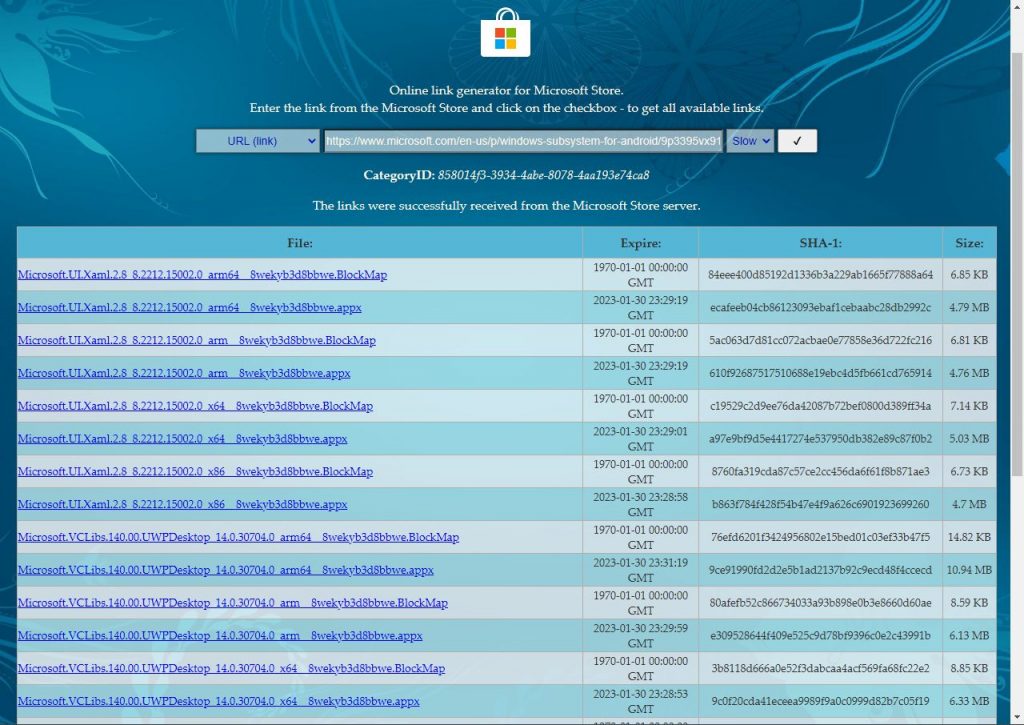The width and height of the screenshot is (1024, 725).
Task: Click the 8.59 KB size cell
Action: pos(969,603)
